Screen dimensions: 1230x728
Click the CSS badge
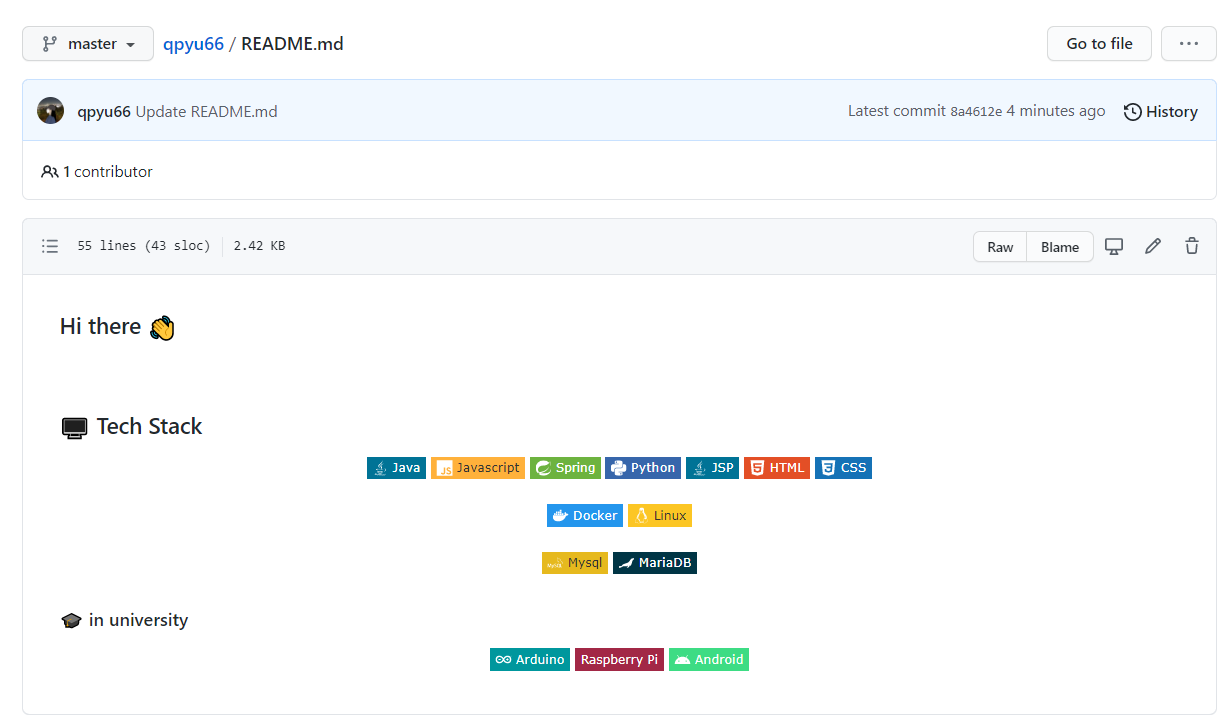(x=843, y=468)
